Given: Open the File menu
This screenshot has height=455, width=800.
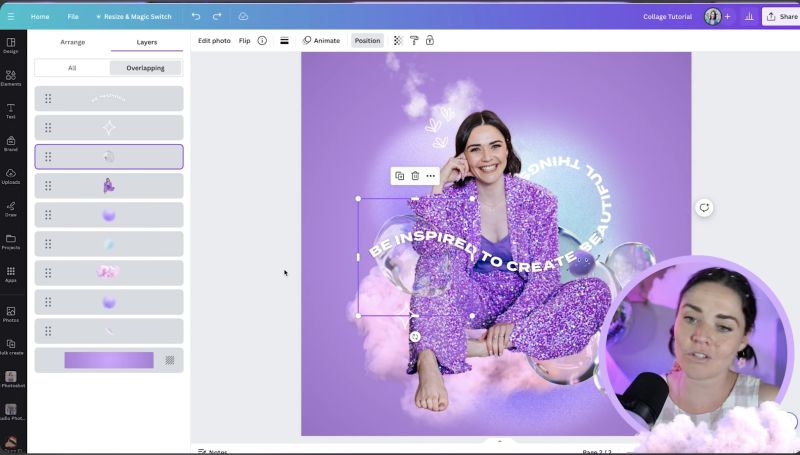Looking at the screenshot, I should 73,16.
